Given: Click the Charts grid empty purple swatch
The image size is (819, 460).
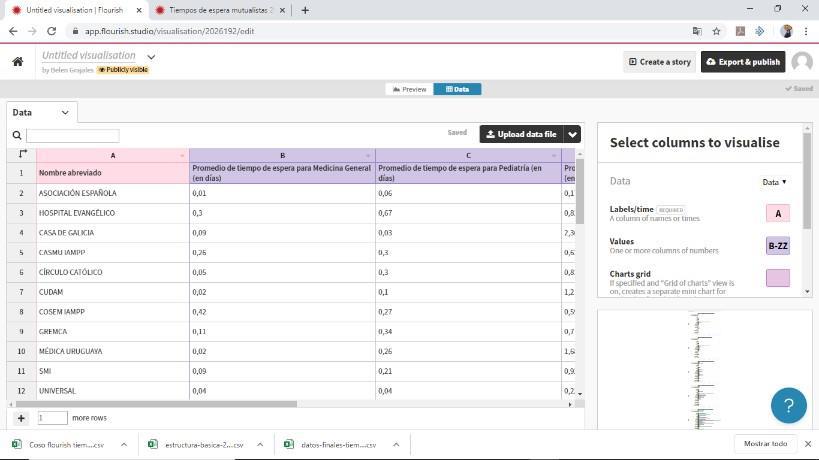Looking at the screenshot, I should tap(778, 278).
